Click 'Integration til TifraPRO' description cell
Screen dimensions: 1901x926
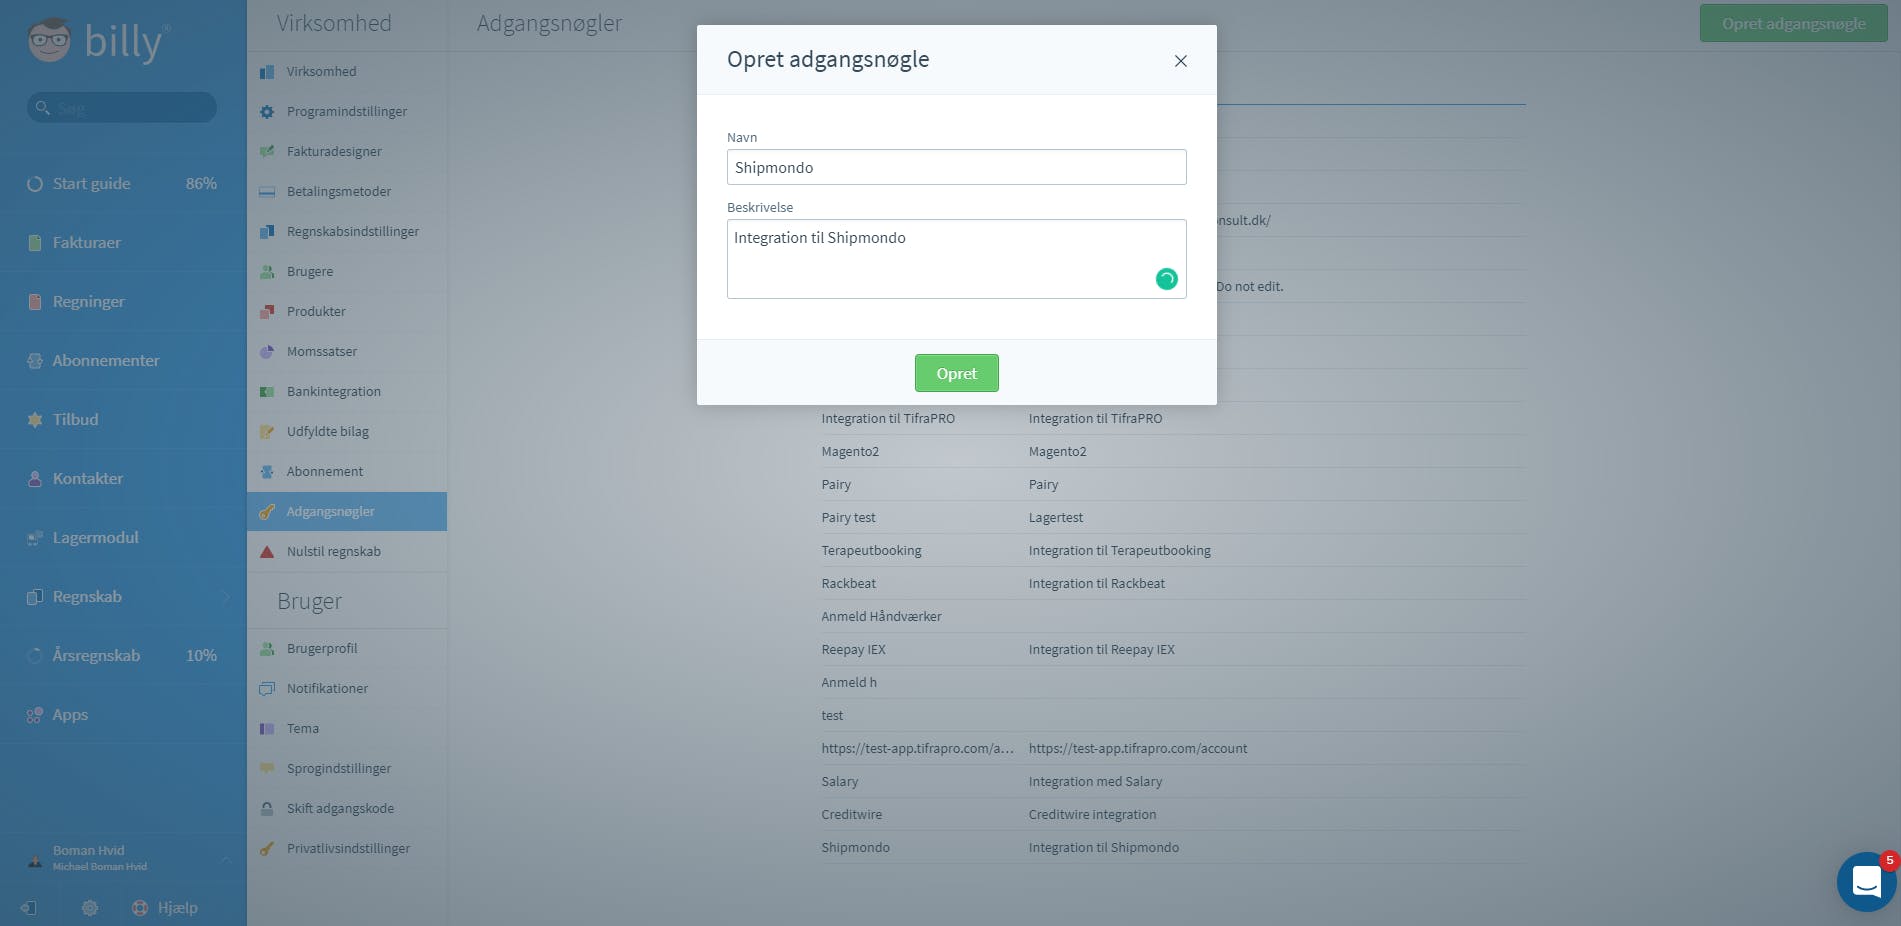(x=1095, y=419)
